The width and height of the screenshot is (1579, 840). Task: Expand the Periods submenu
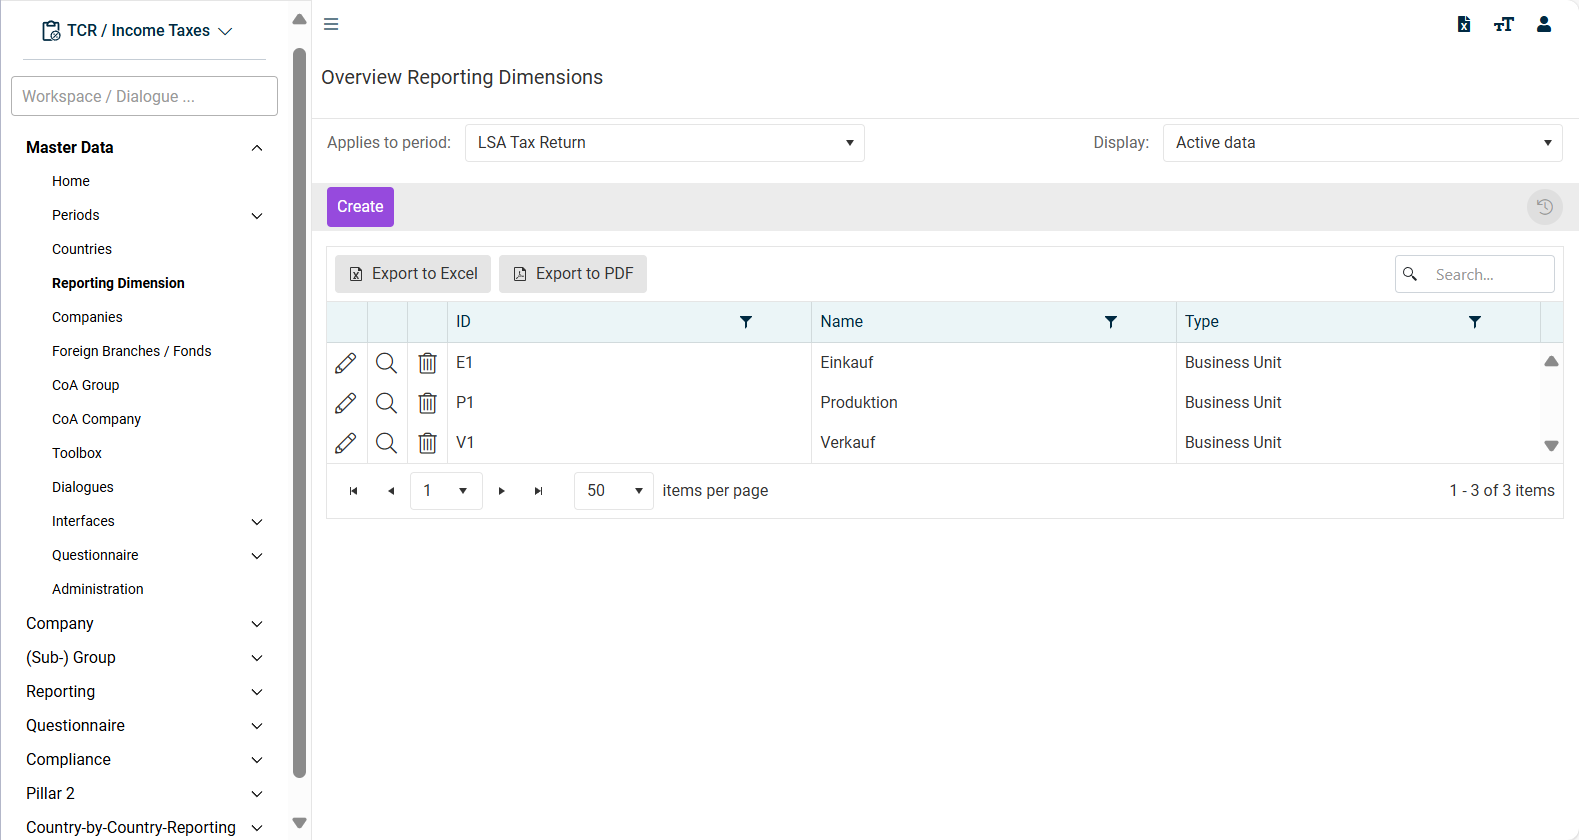[x=257, y=216]
